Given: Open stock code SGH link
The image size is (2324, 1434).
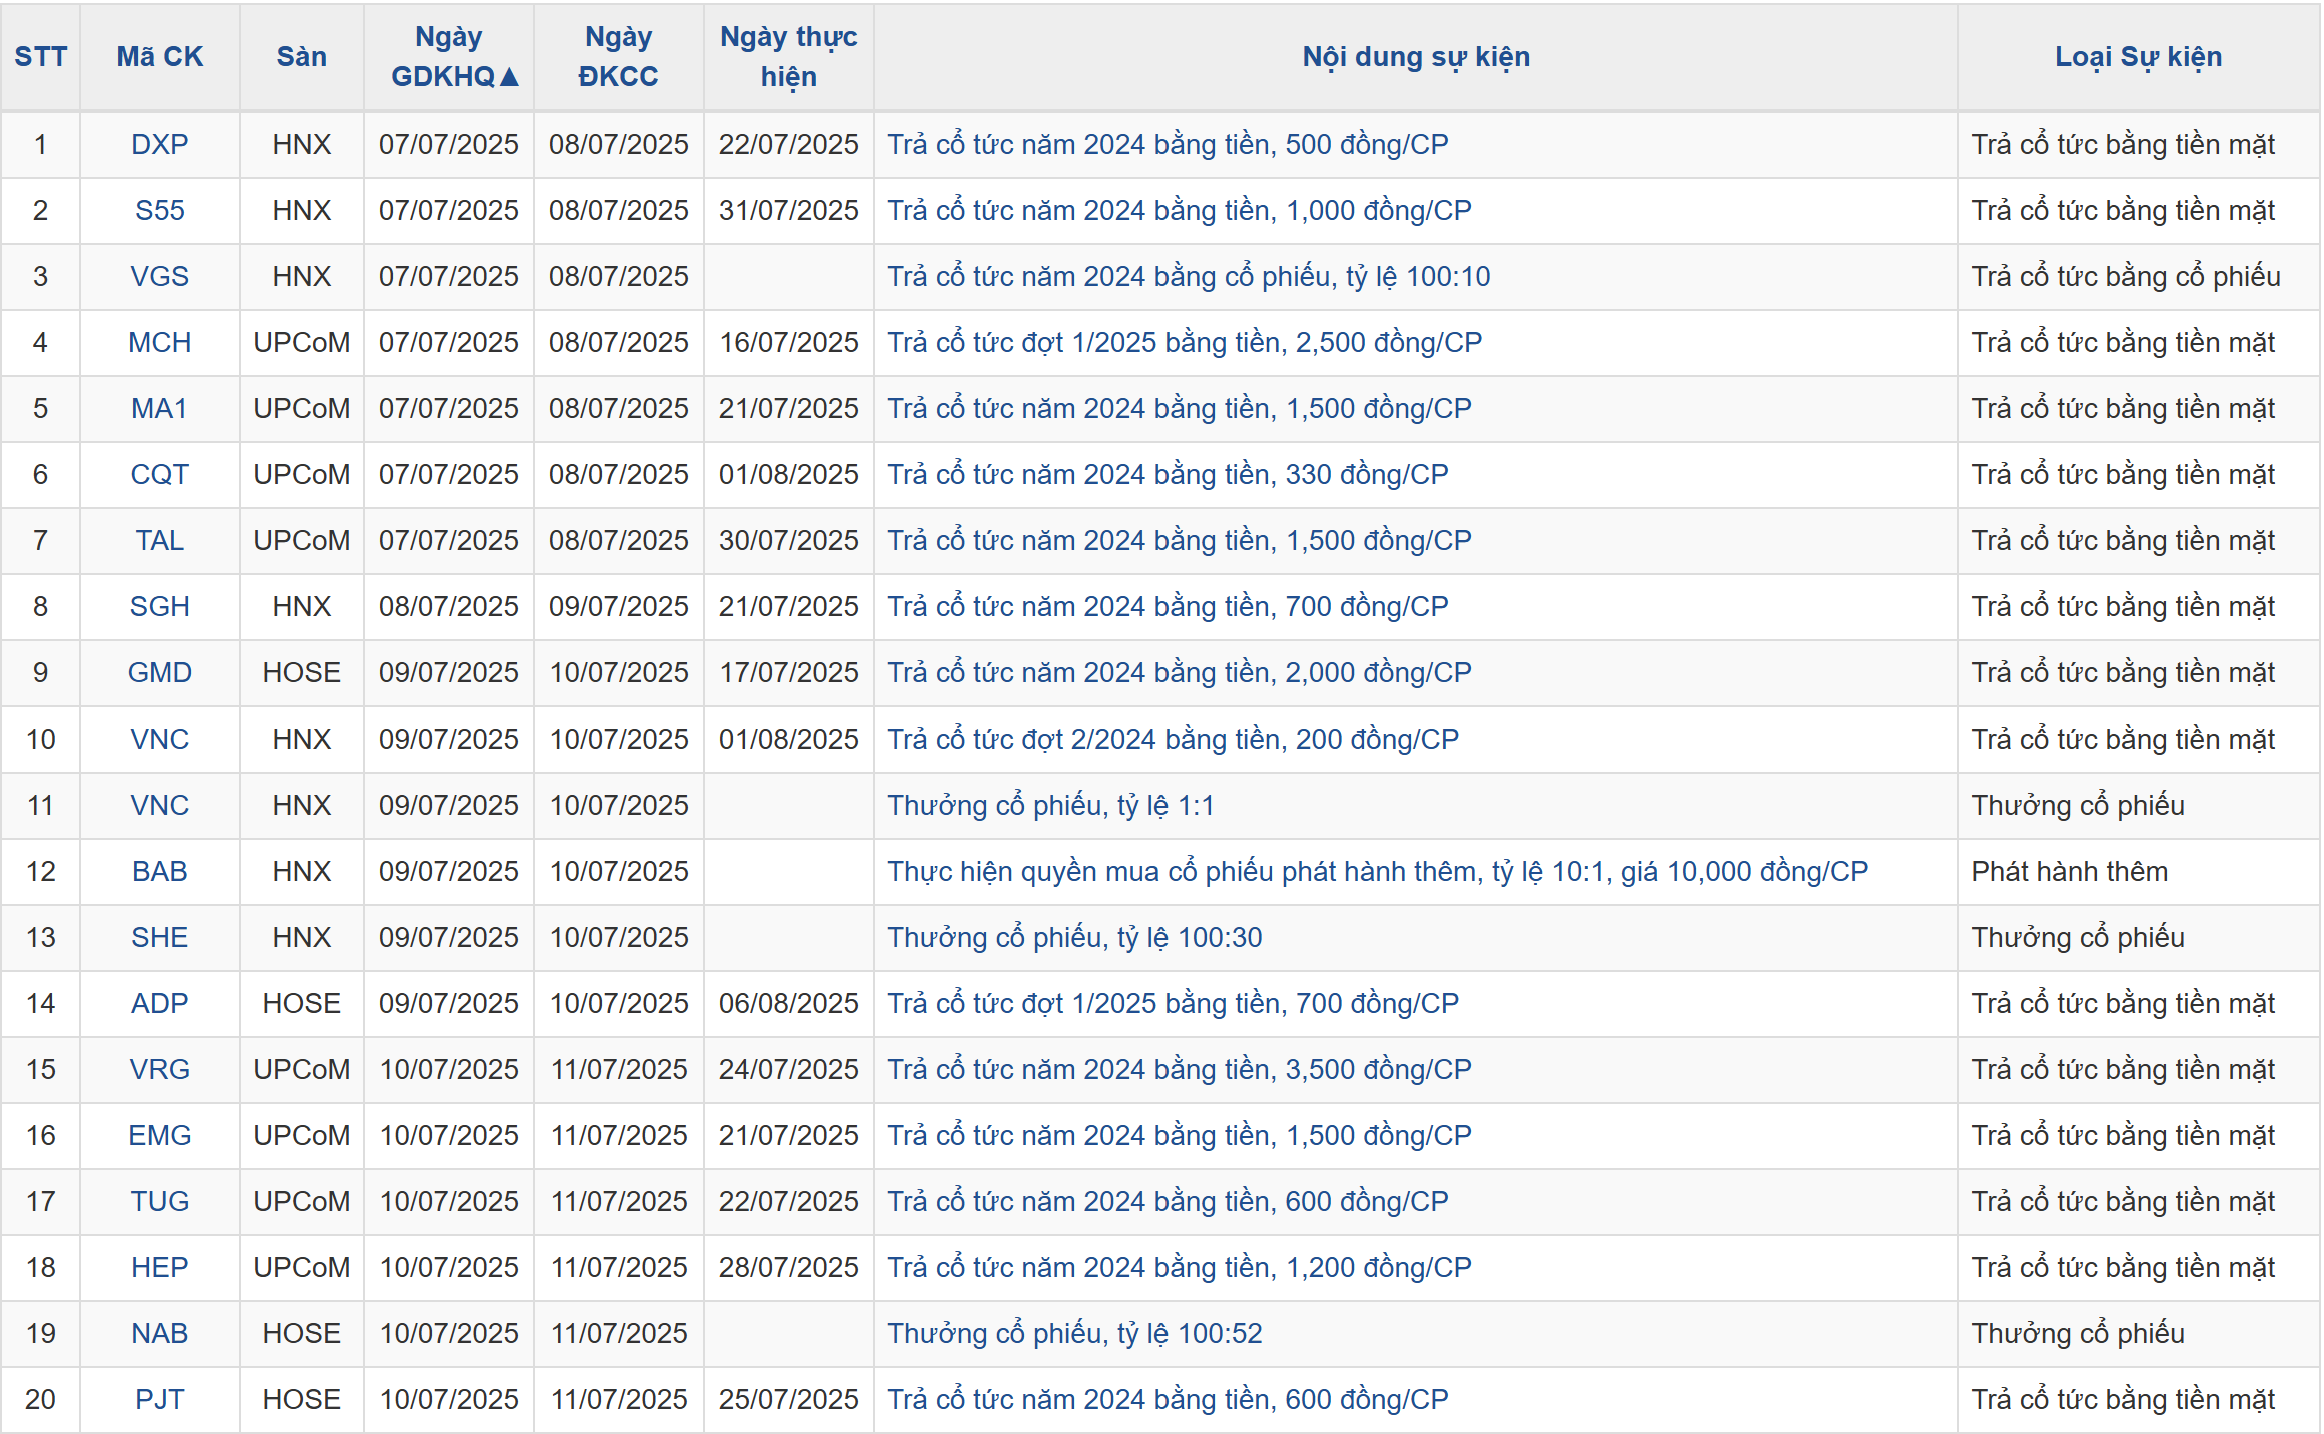Looking at the screenshot, I should tap(160, 607).
